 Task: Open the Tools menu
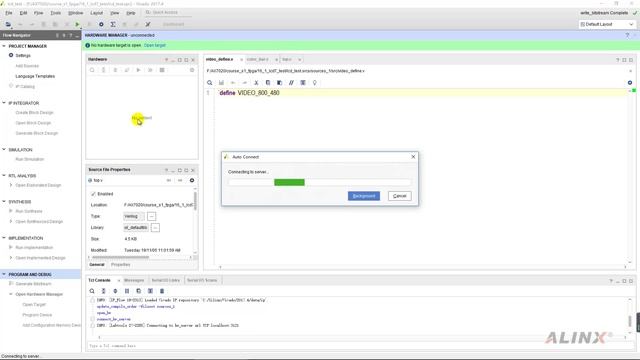tap(56, 13)
